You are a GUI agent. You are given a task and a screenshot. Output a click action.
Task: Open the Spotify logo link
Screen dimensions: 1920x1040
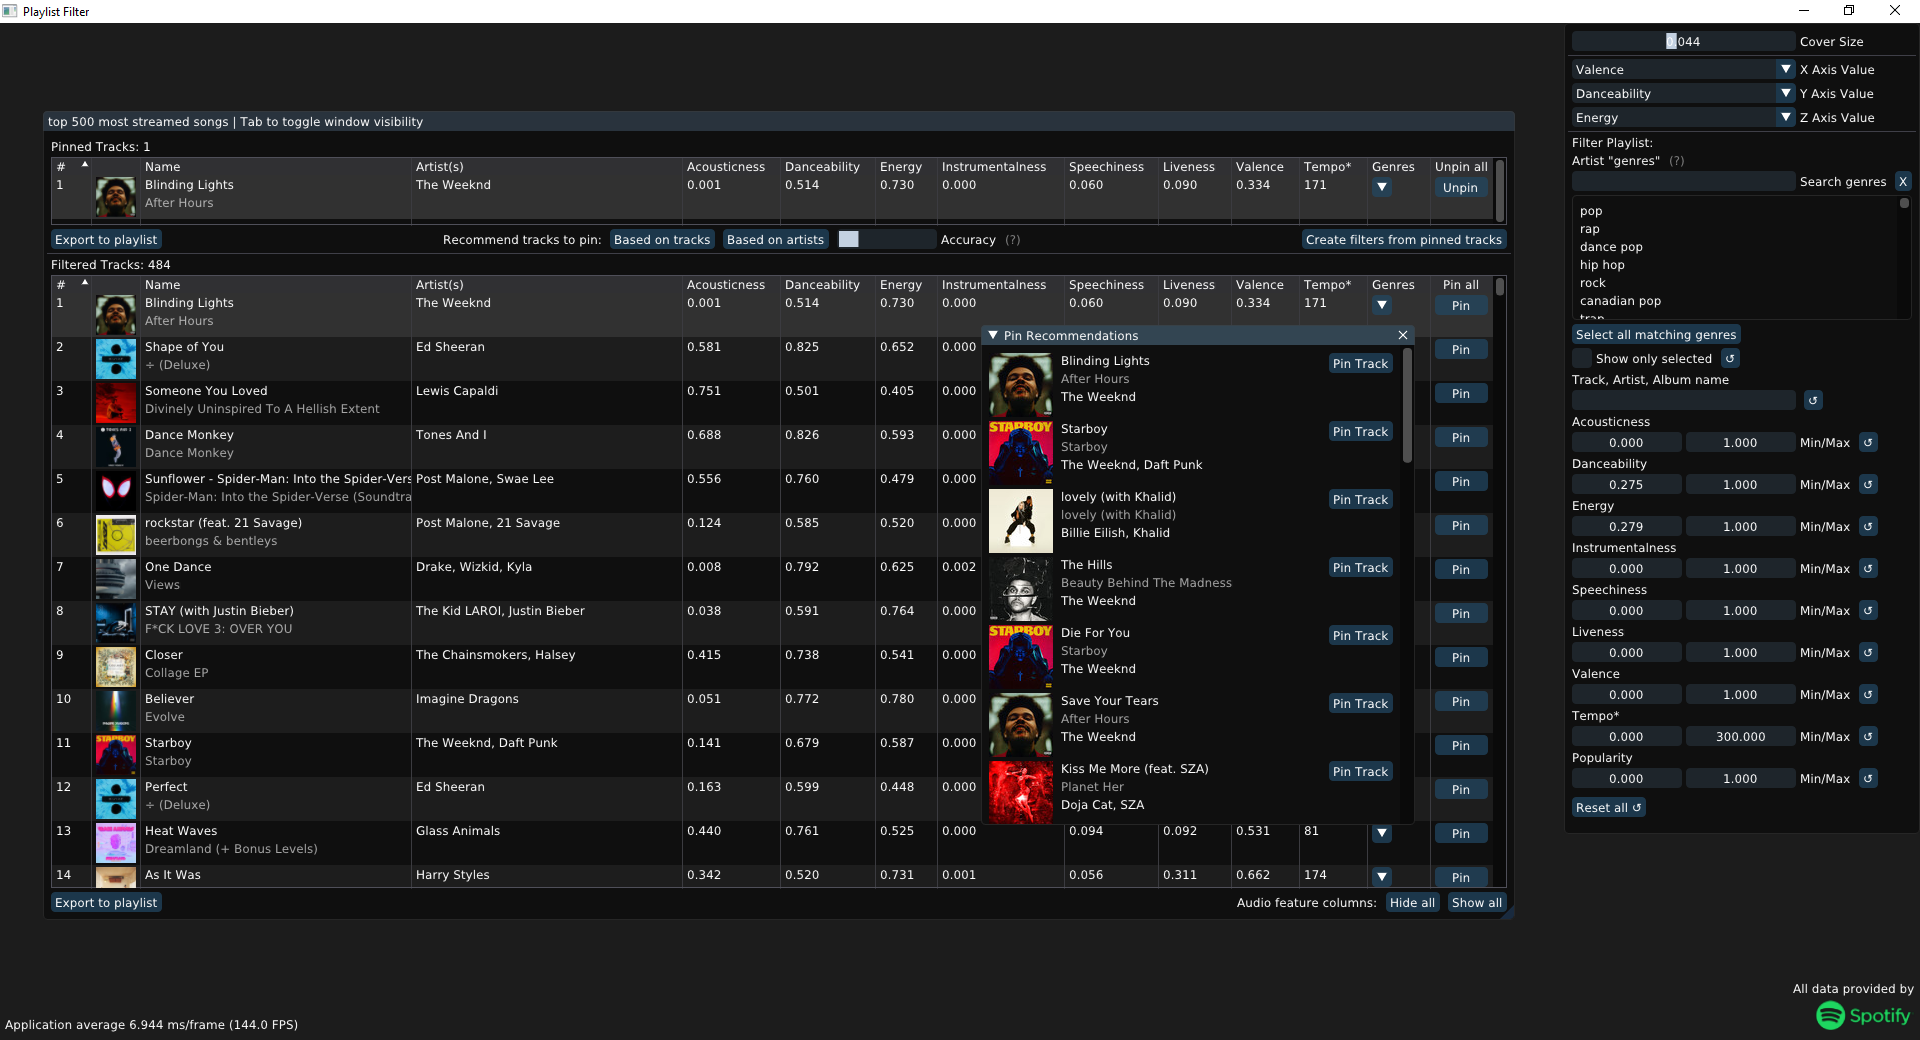1863,1015
